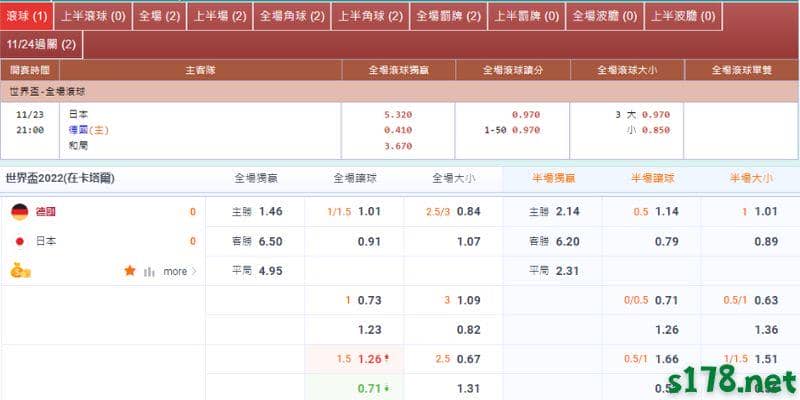Open the 上半波膽 (0) tab
This screenshot has width=800, height=400.
(x=683, y=16)
